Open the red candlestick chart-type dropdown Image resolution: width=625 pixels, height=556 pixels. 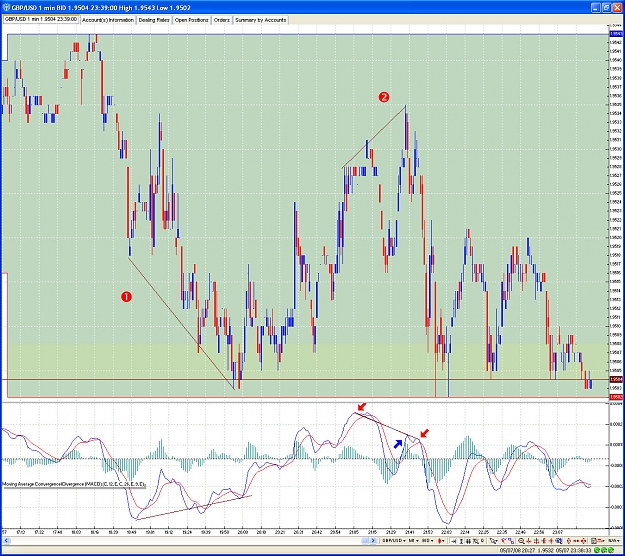coord(441,541)
